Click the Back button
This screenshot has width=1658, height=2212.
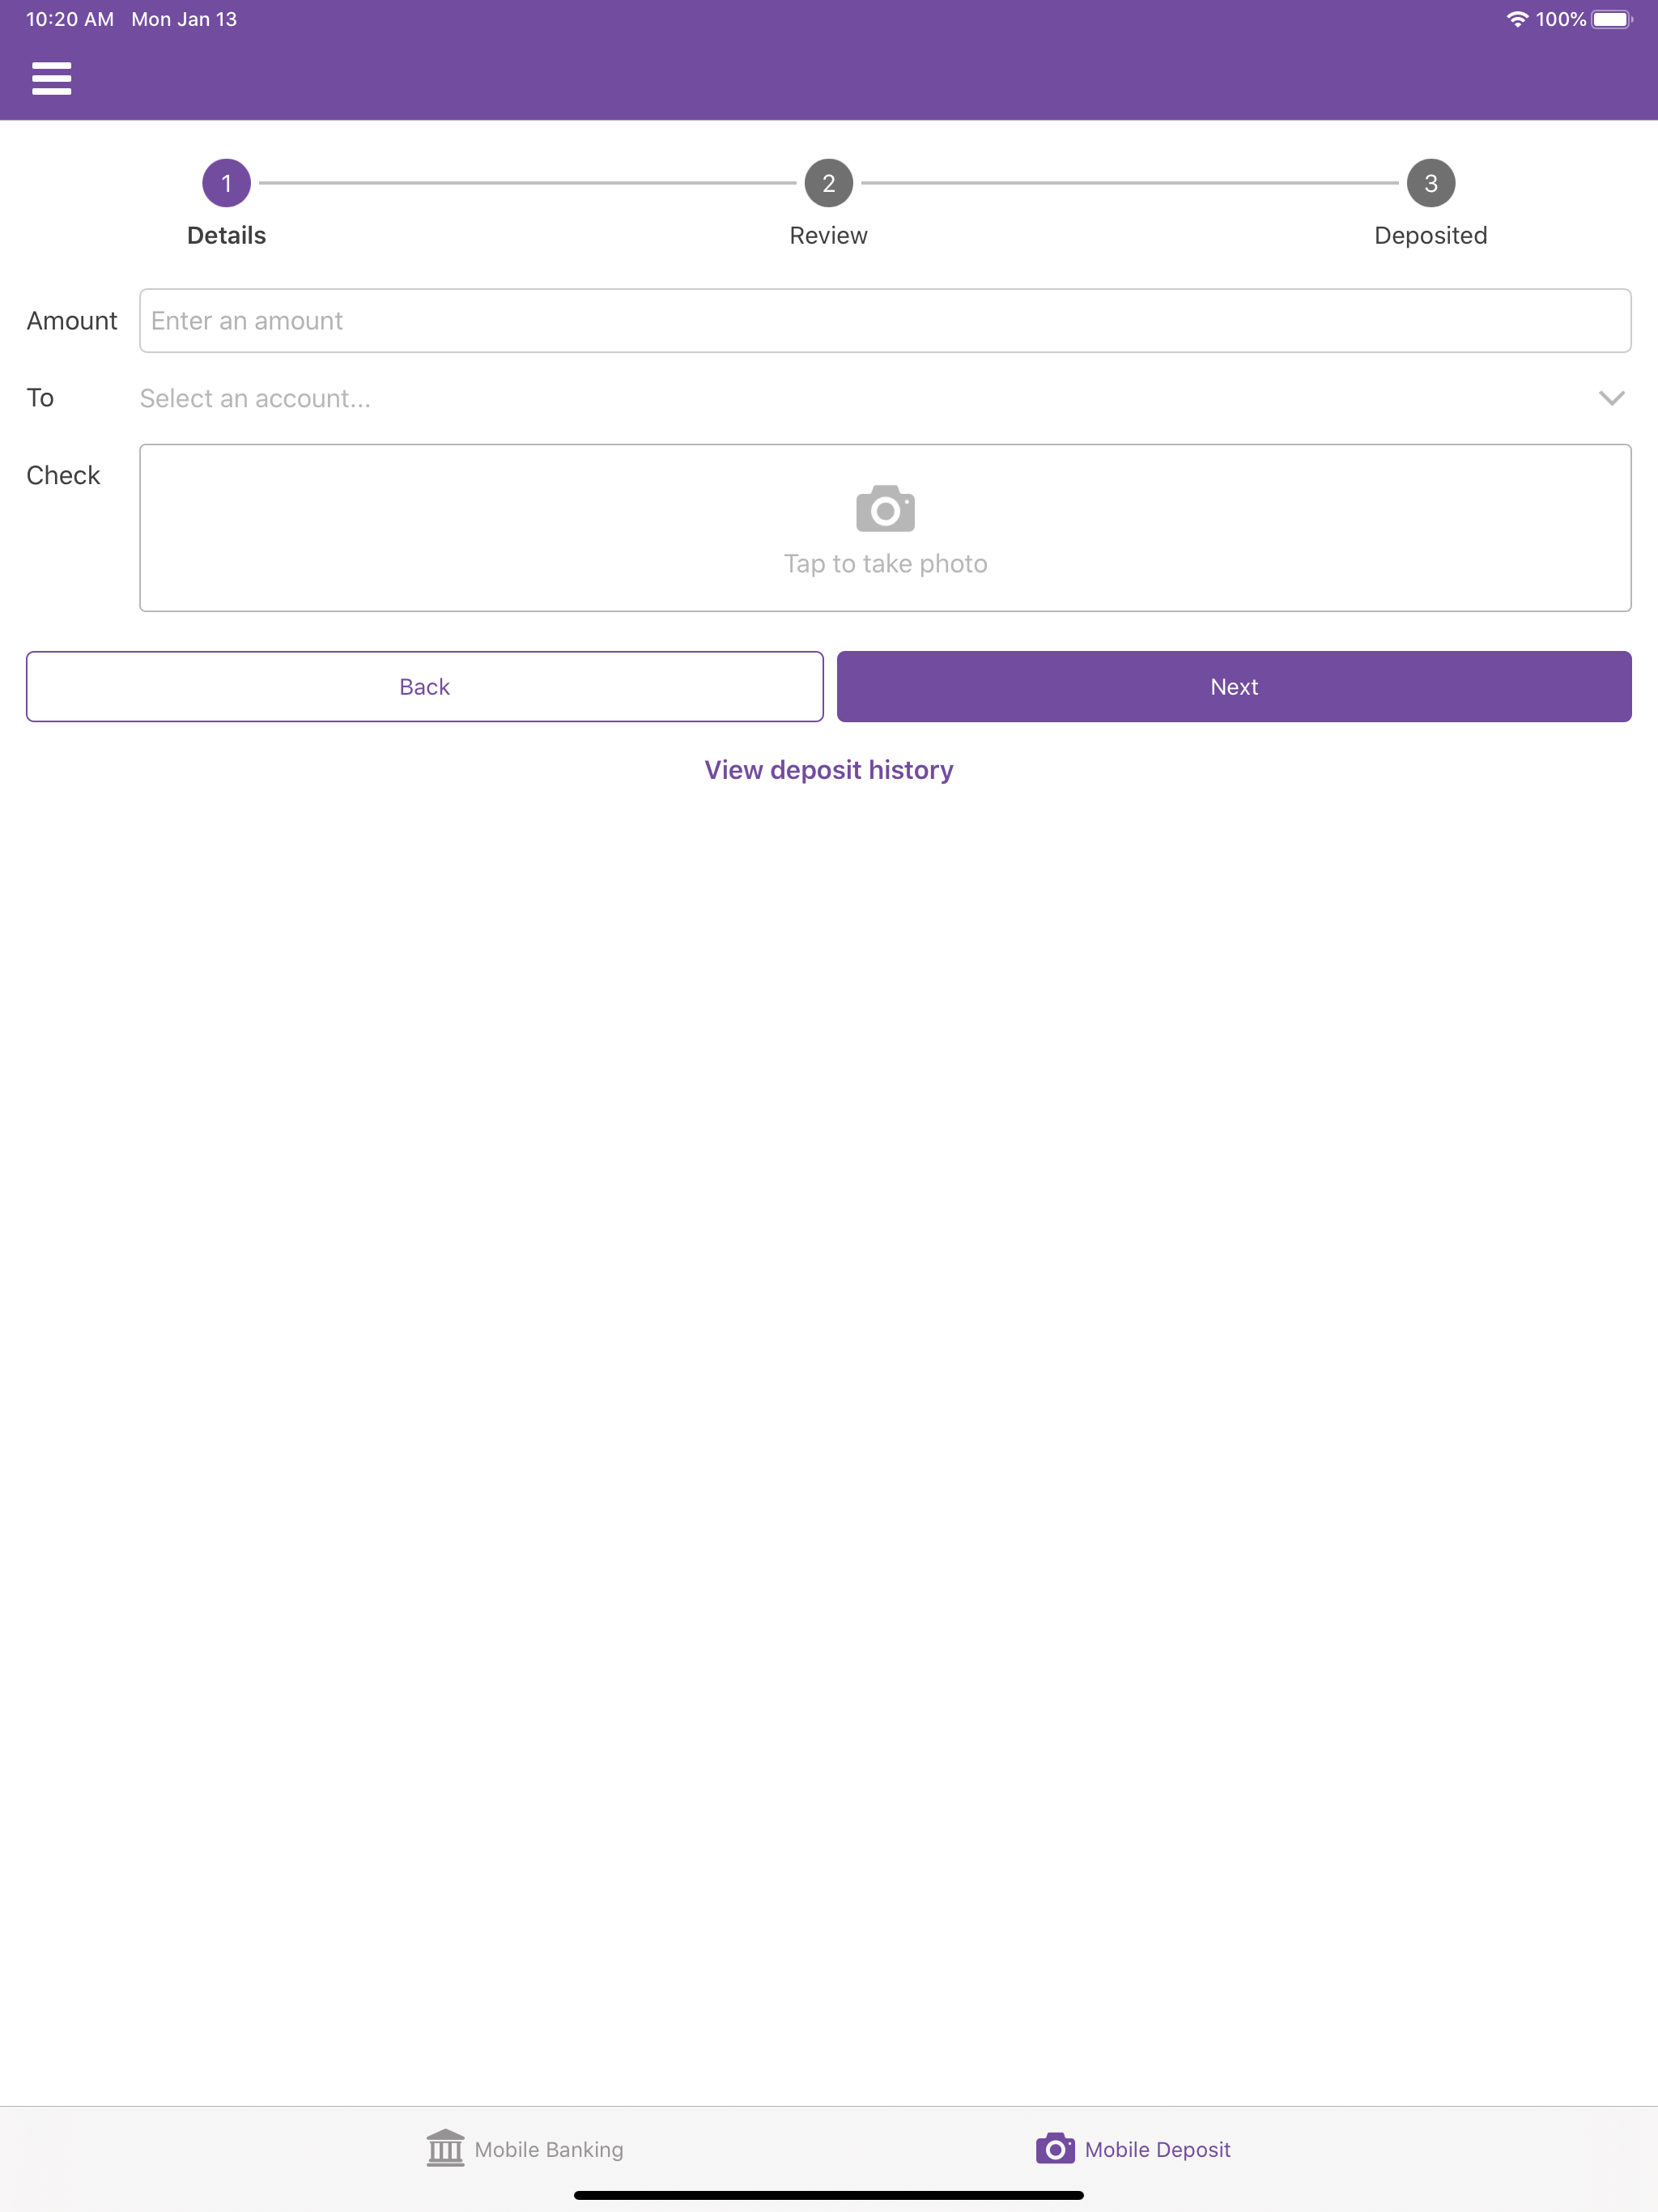(425, 687)
